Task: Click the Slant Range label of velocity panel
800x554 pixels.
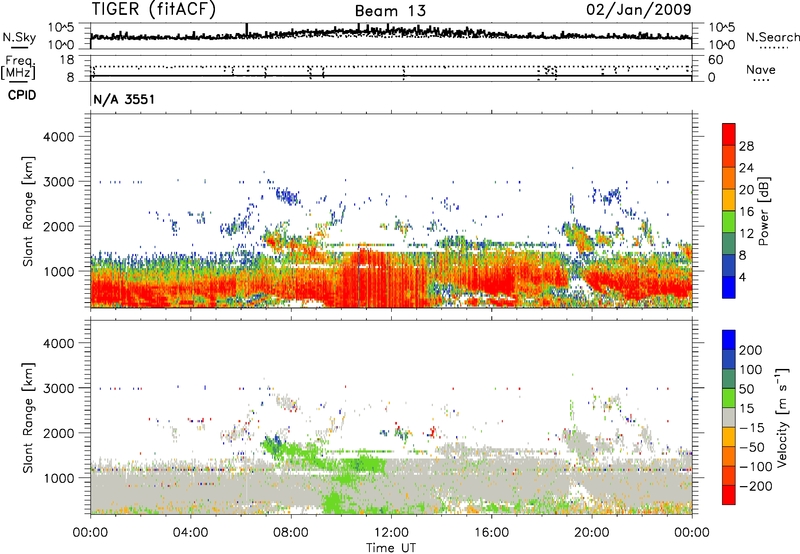Action: click(28, 418)
